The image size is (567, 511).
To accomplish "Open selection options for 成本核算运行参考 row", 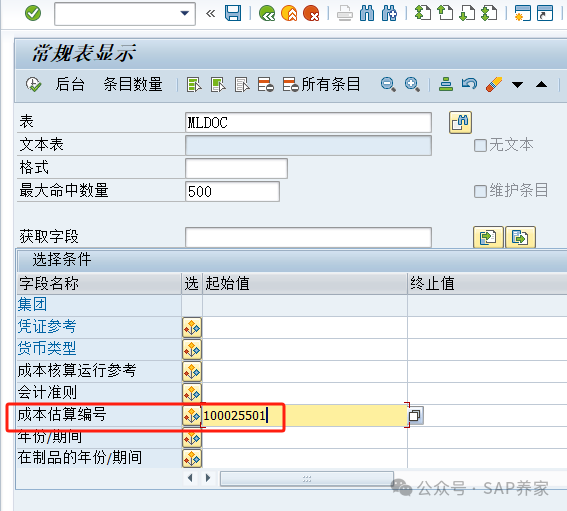I will 192,372.
